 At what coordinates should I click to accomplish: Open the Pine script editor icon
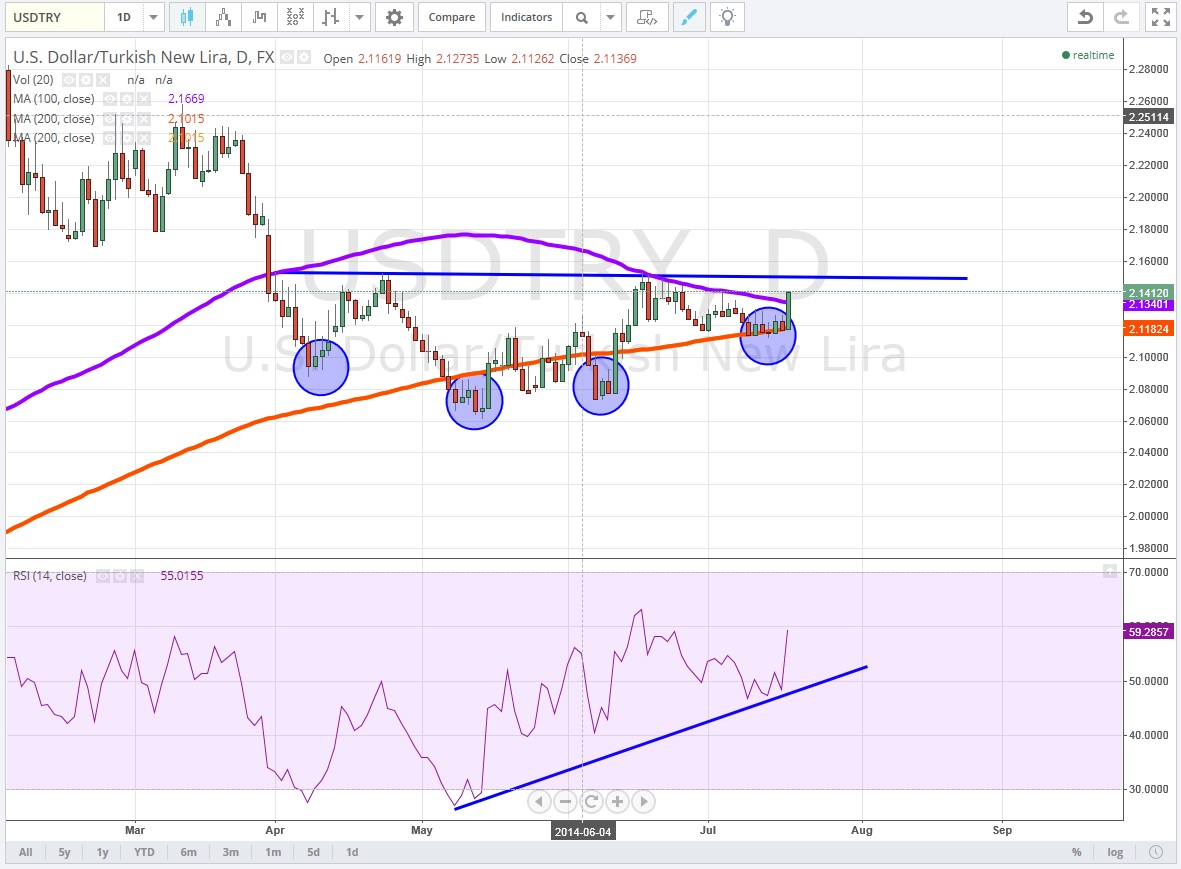coord(647,17)
